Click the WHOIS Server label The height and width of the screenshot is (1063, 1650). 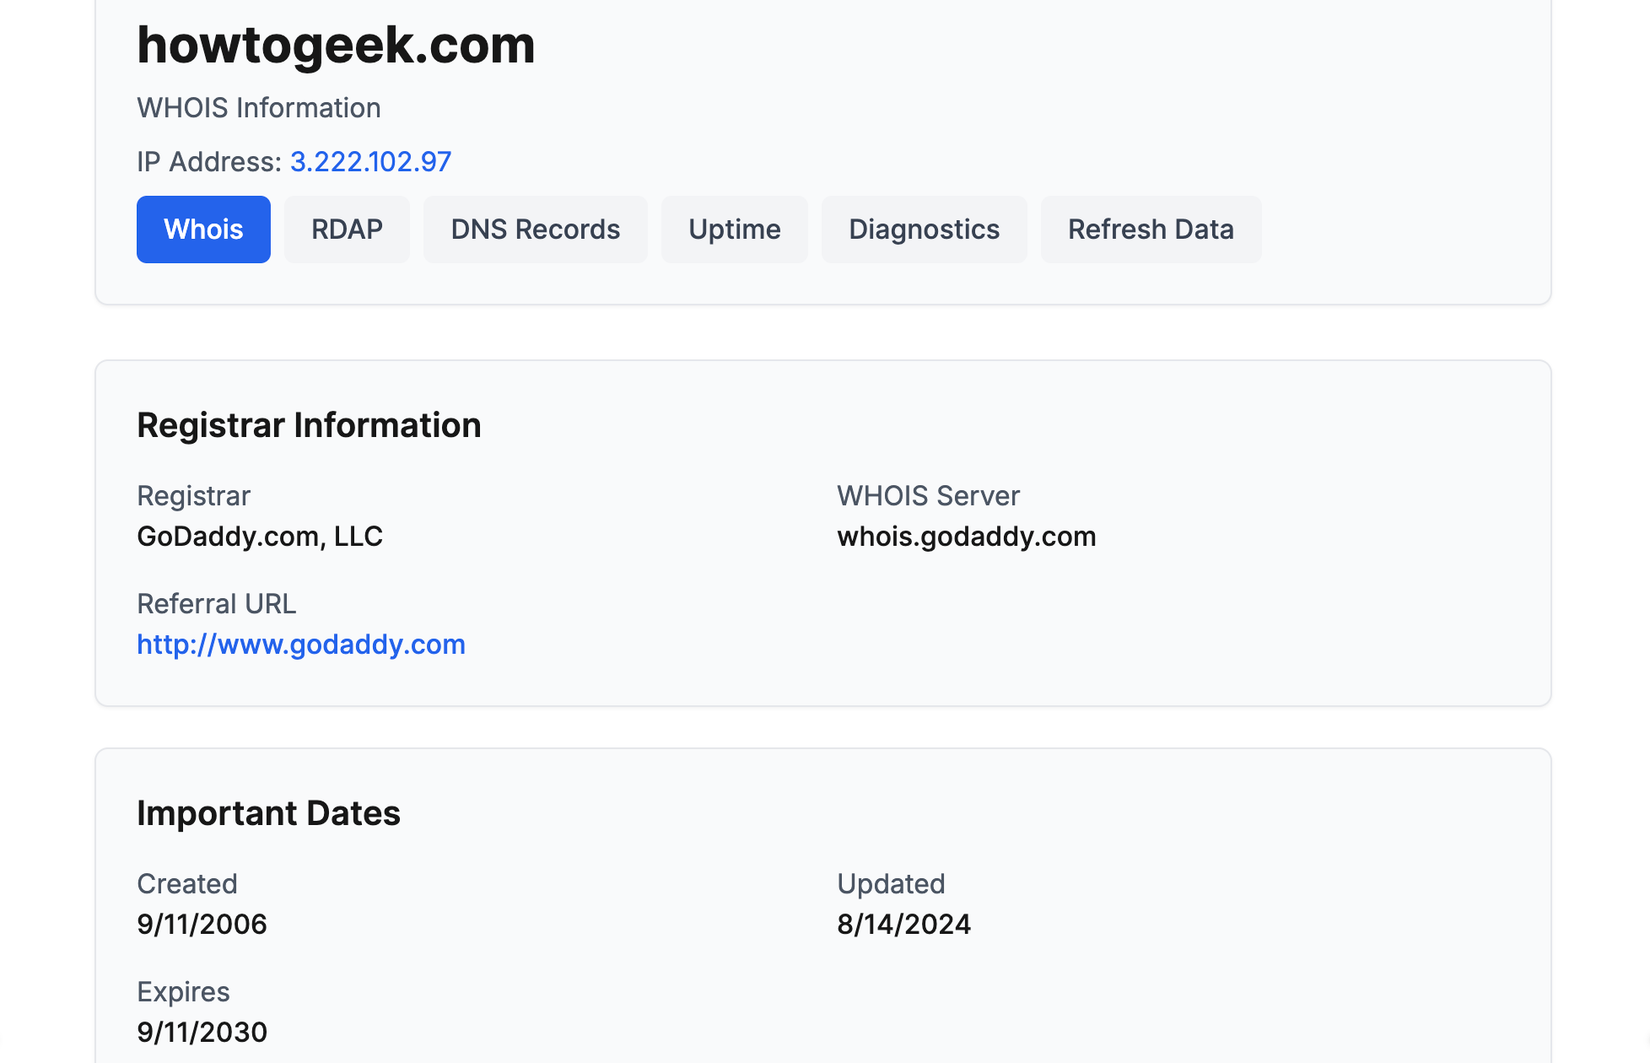click(928, 495)
